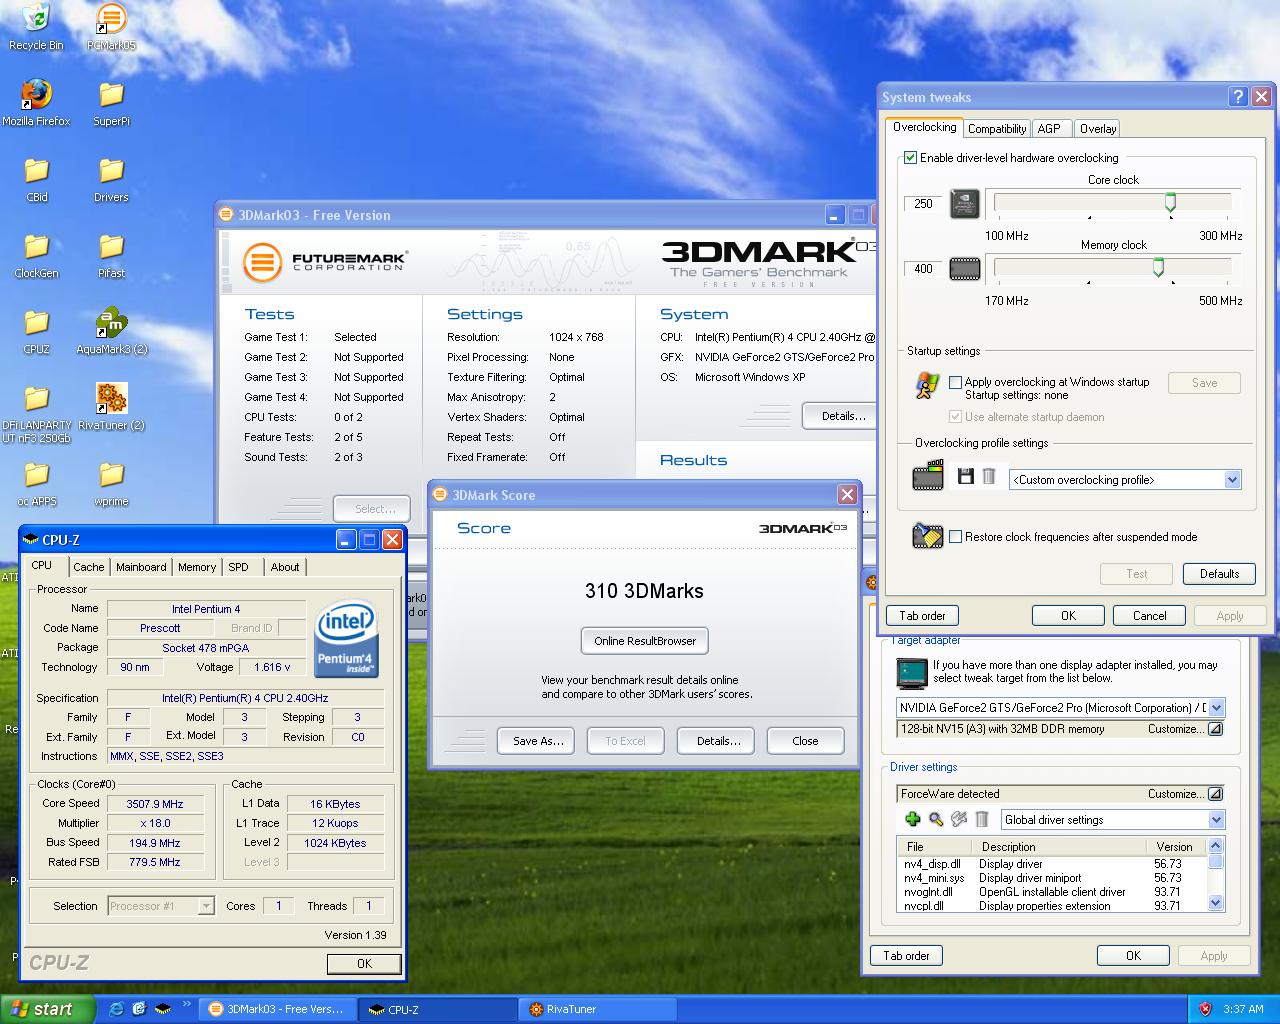
Task: Open the oc APPS folder icon
Action: pos(36,483)
